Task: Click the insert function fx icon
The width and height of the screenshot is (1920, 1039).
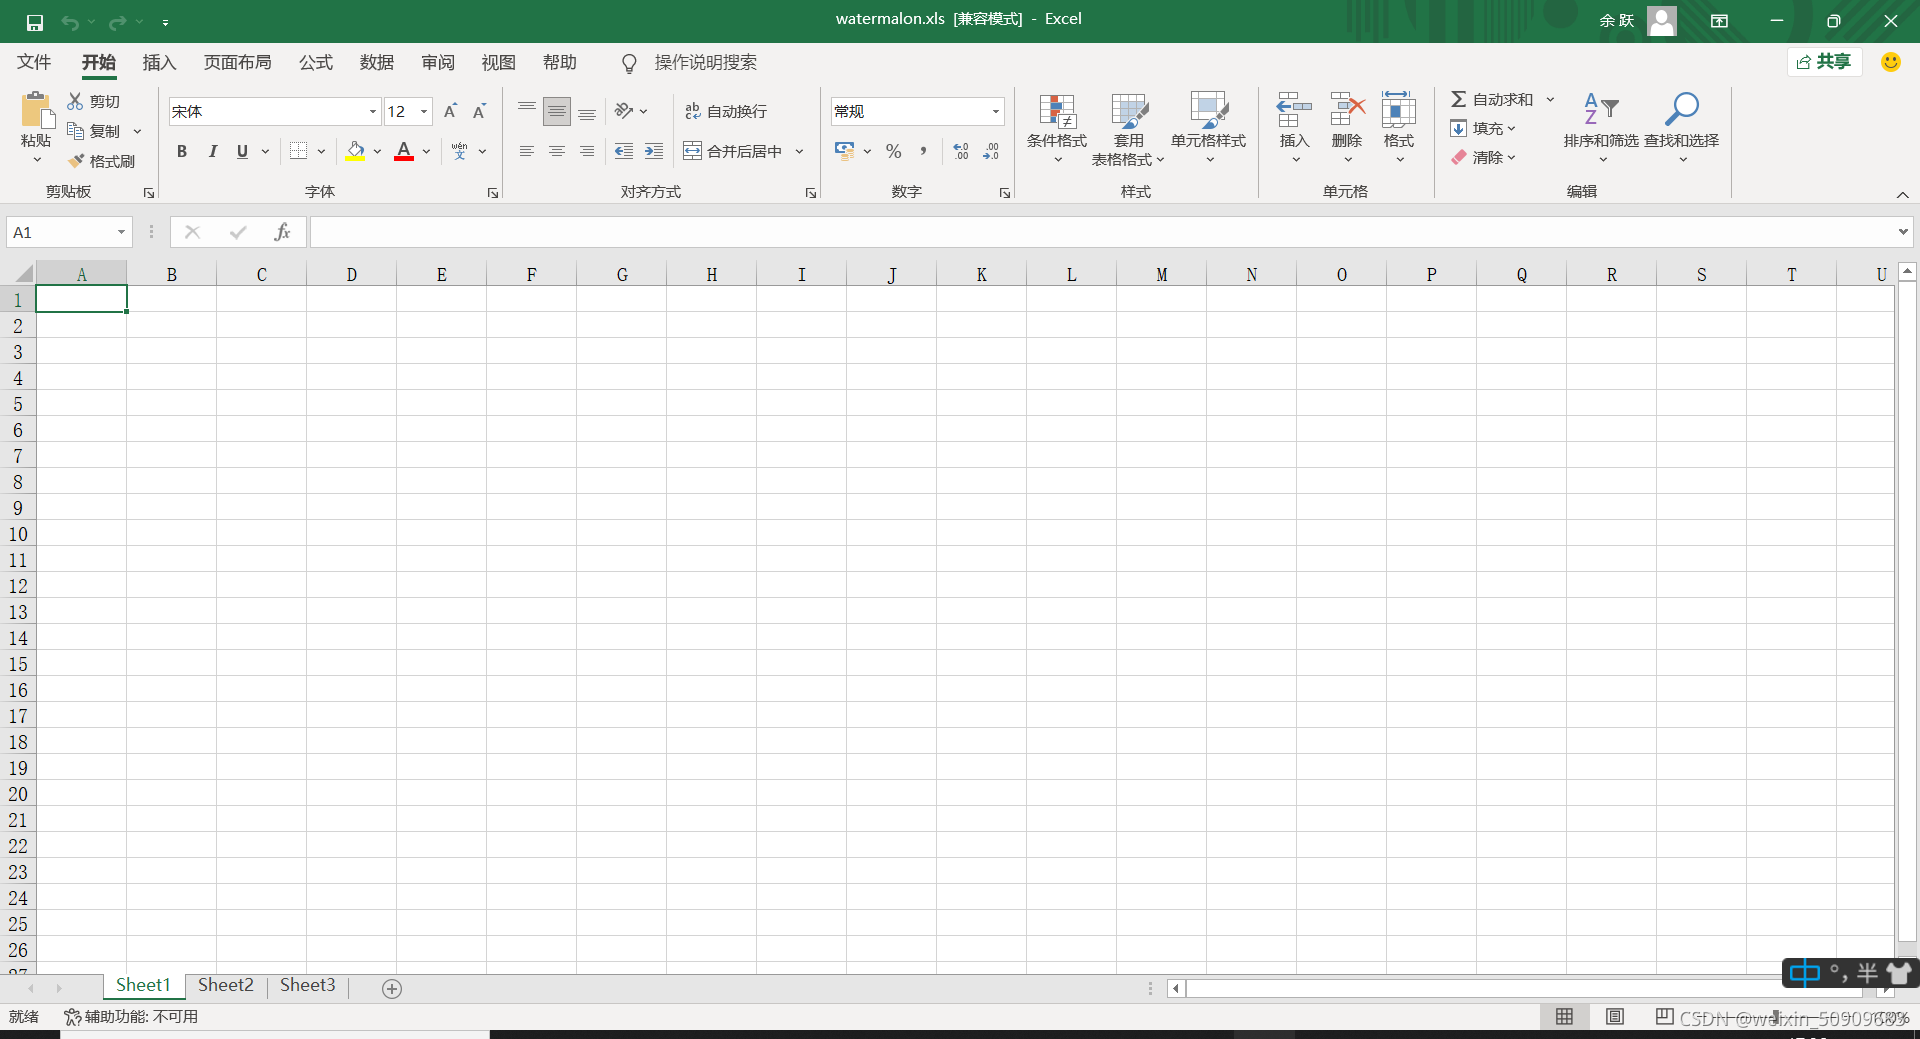Action: [282, 232]
